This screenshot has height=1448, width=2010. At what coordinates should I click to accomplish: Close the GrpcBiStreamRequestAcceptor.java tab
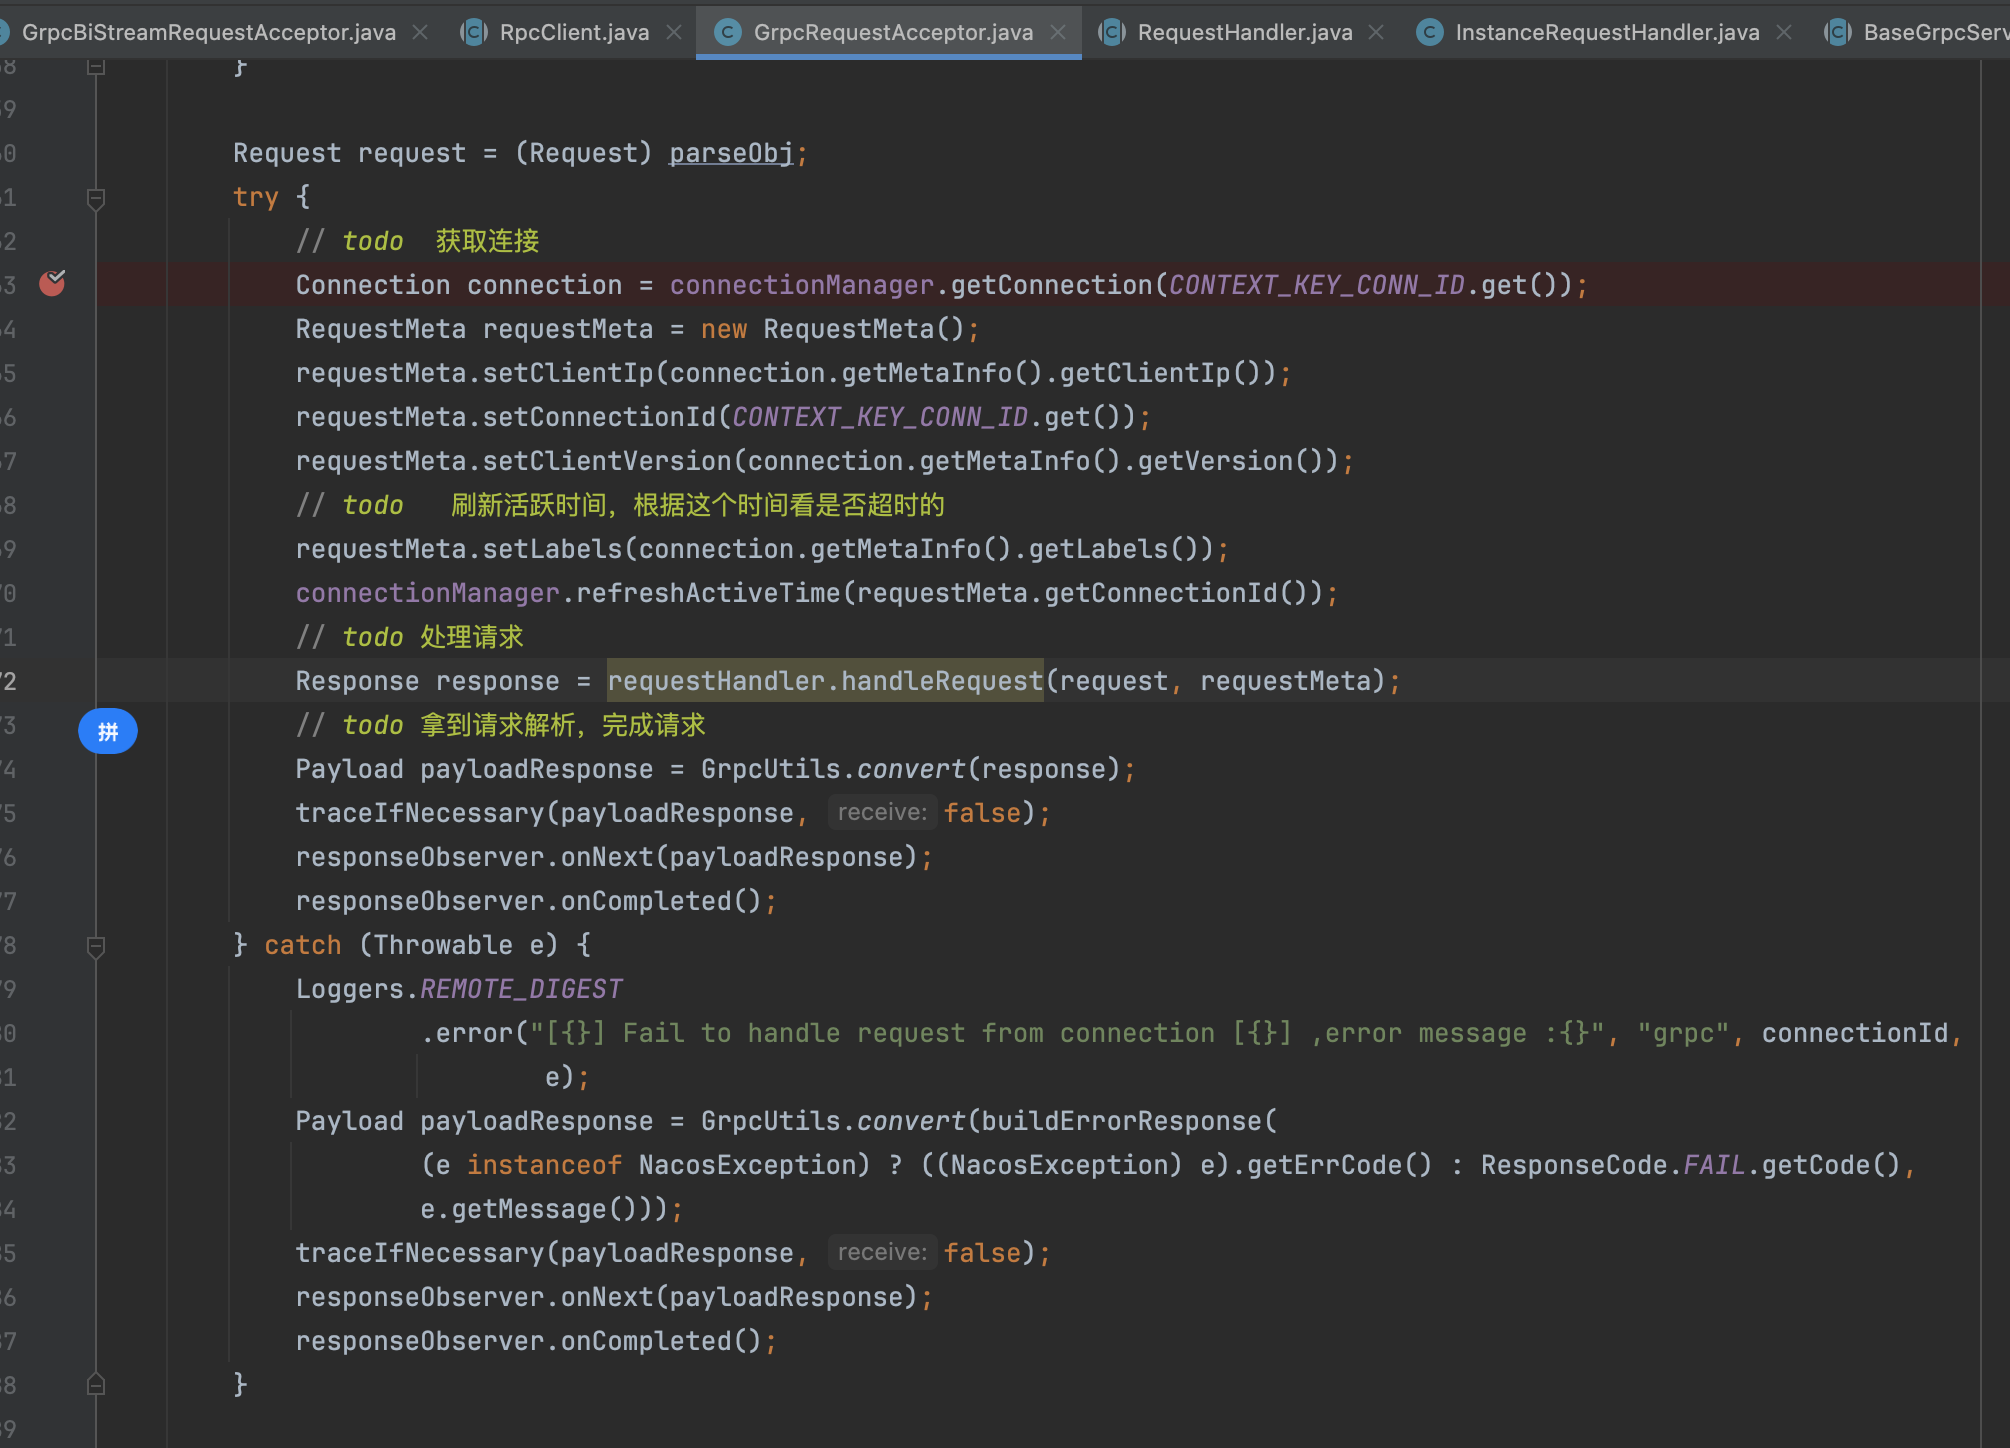point(421,32)
